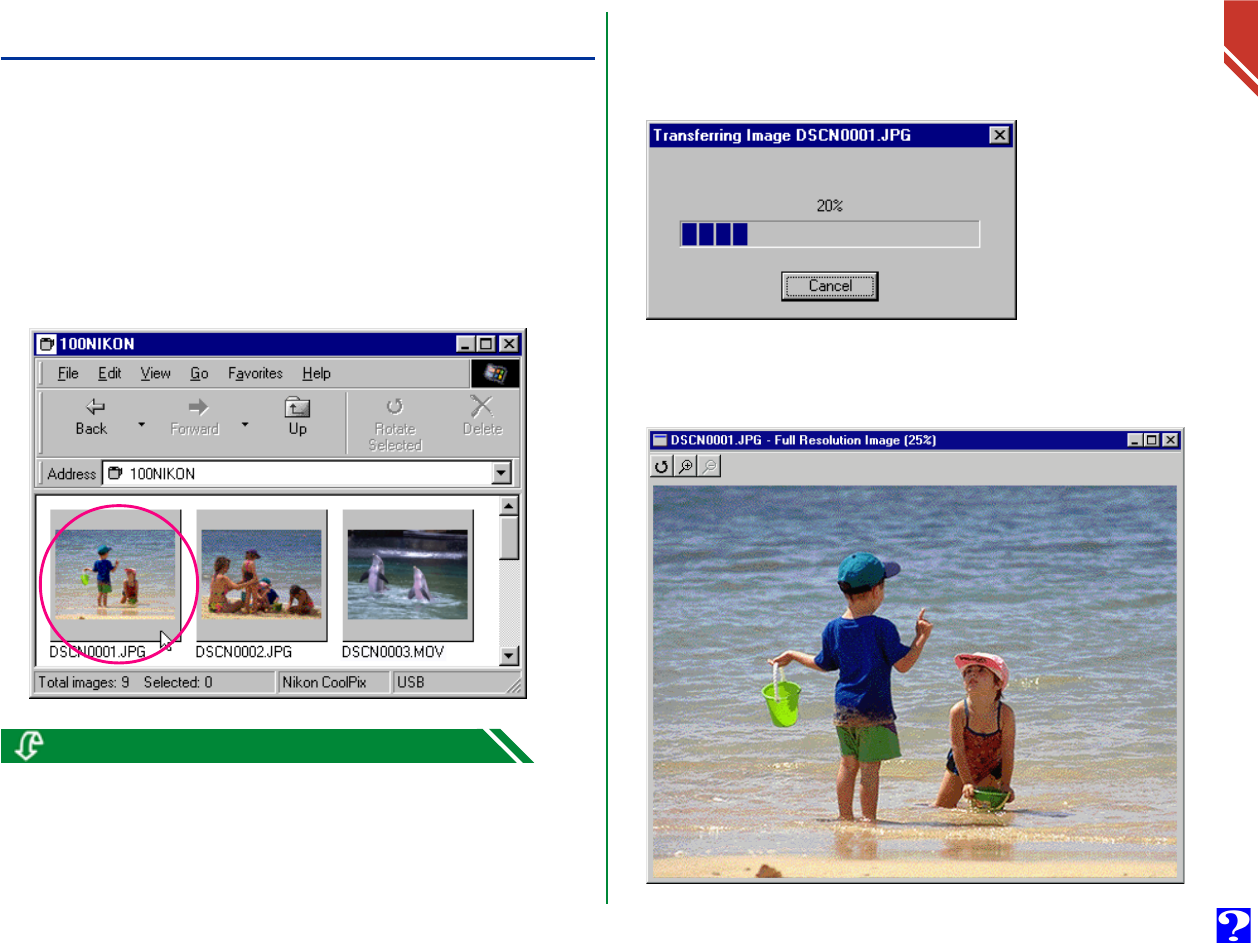Click the green note banner icon

30,746
